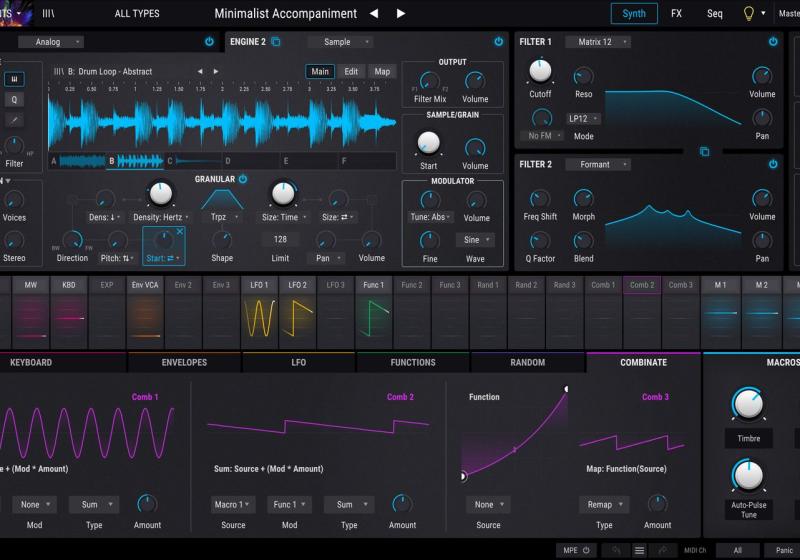This screenshot has width=800, height=560.
Task: Click the filter swap copy icon between filters
Action: [704, 151]
